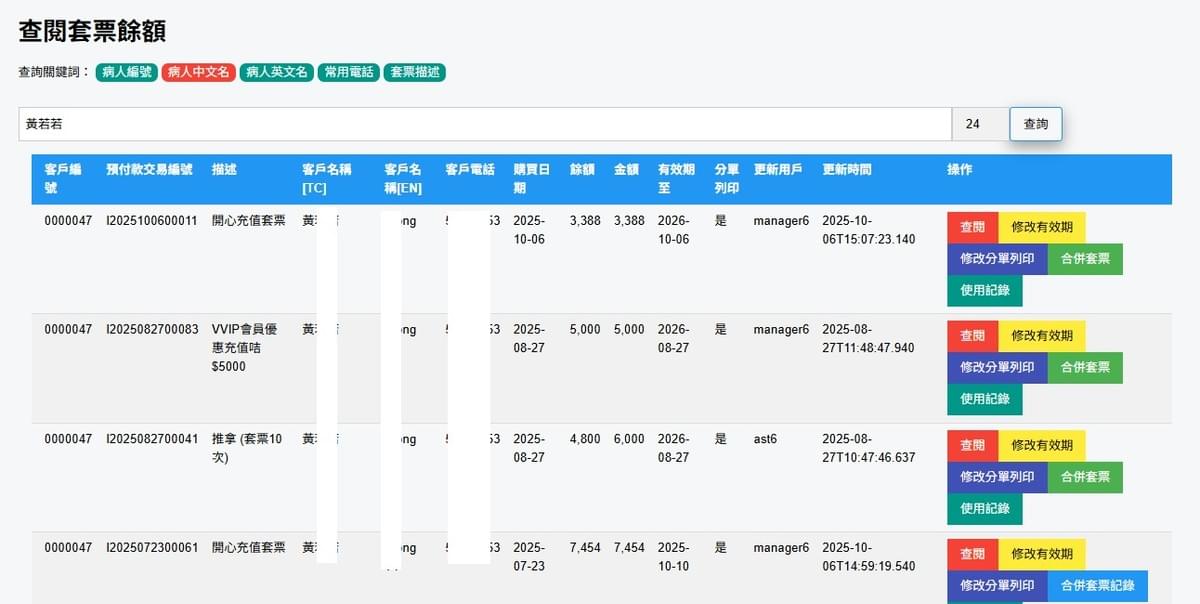Open 使用記錄 for the first package row

coord(984,290)
